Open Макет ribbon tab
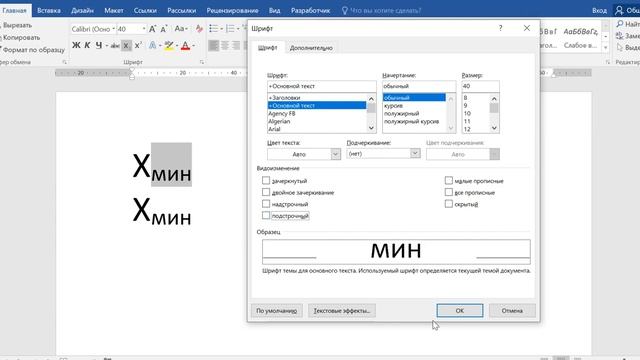This screenshot has height=360, width=640. click(113, 11)
